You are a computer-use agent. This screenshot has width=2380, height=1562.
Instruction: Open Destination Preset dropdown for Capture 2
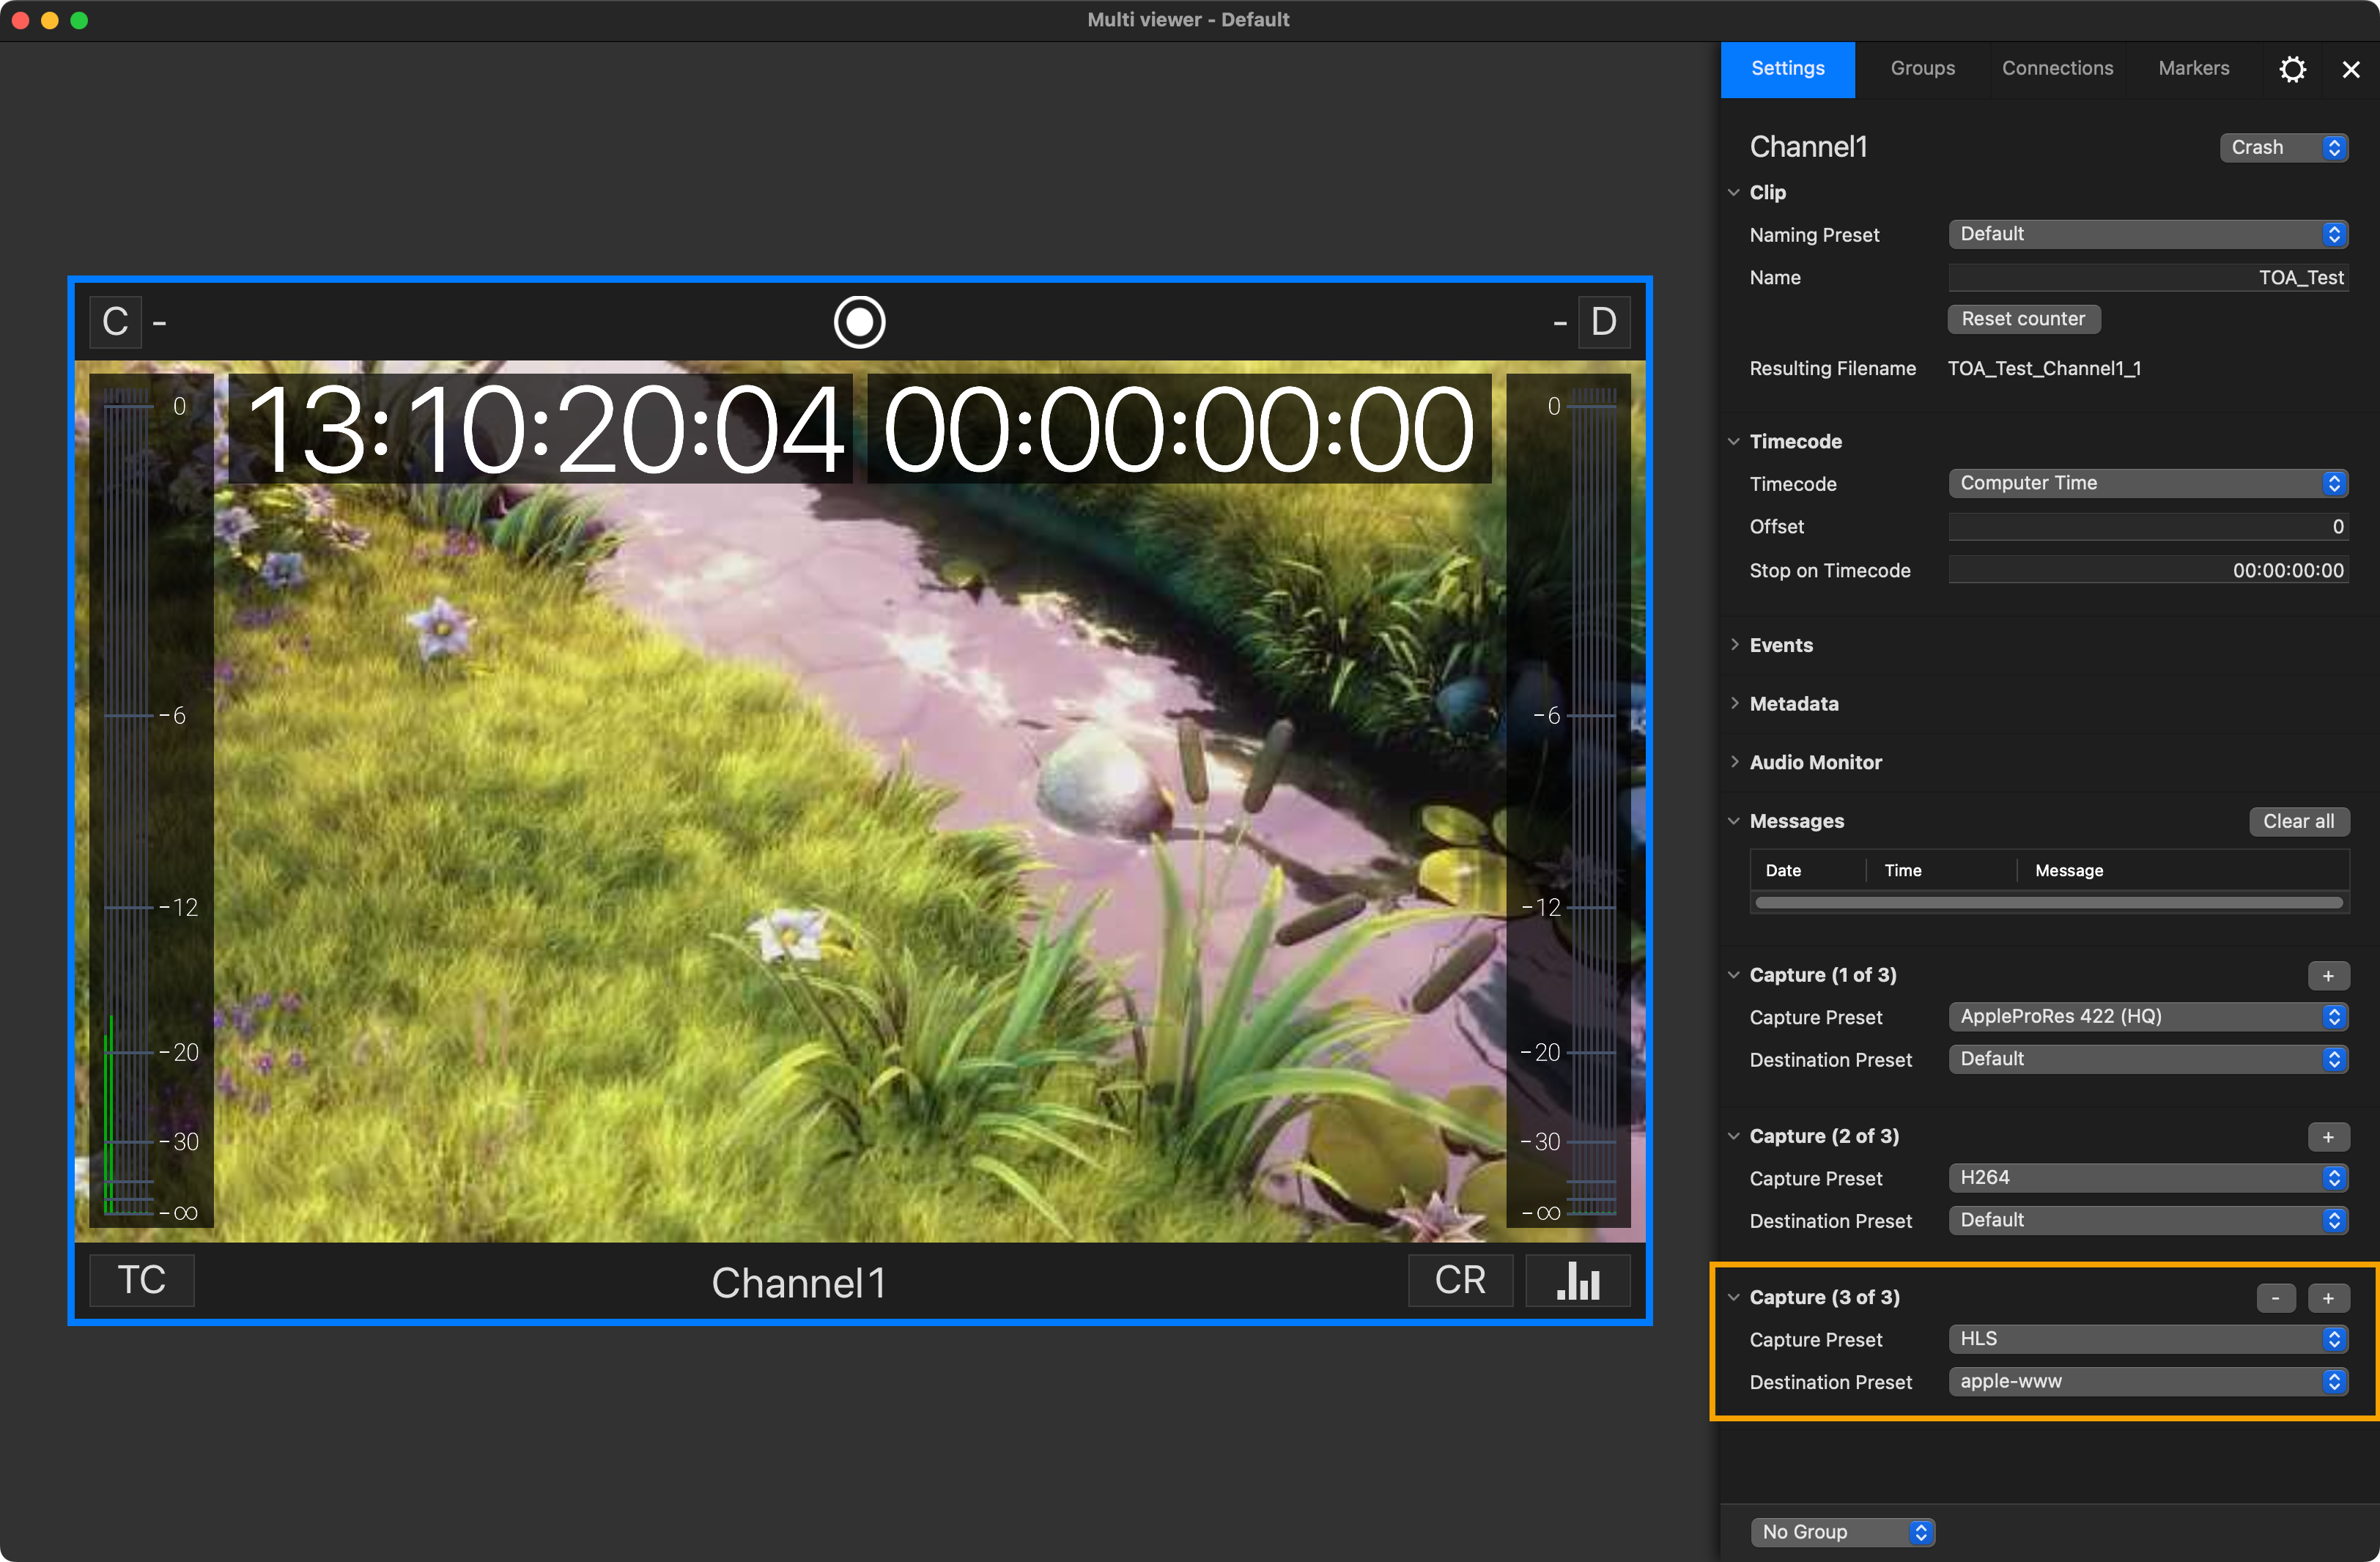click(2148, 1220)
